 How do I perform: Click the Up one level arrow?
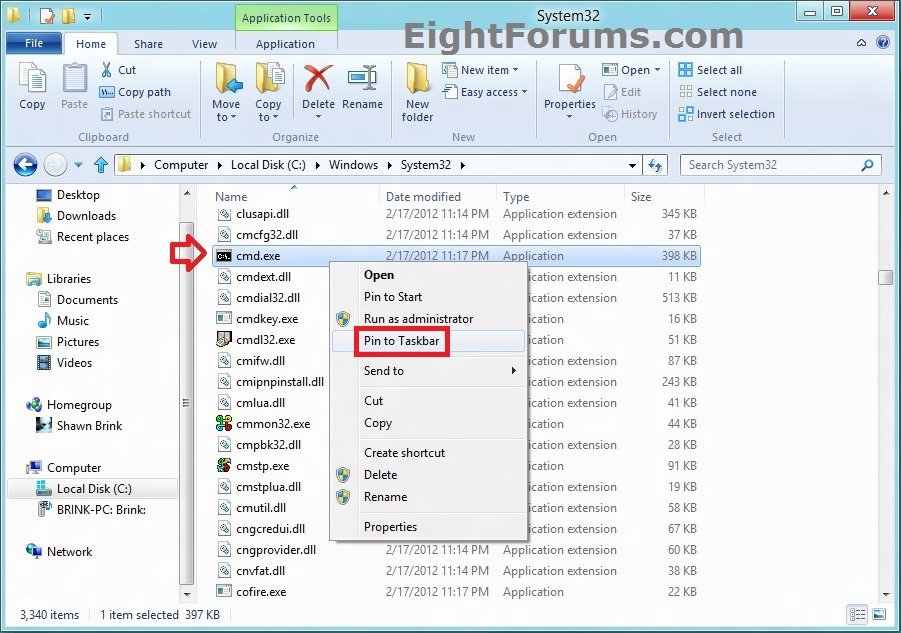(x=100, y=165)
